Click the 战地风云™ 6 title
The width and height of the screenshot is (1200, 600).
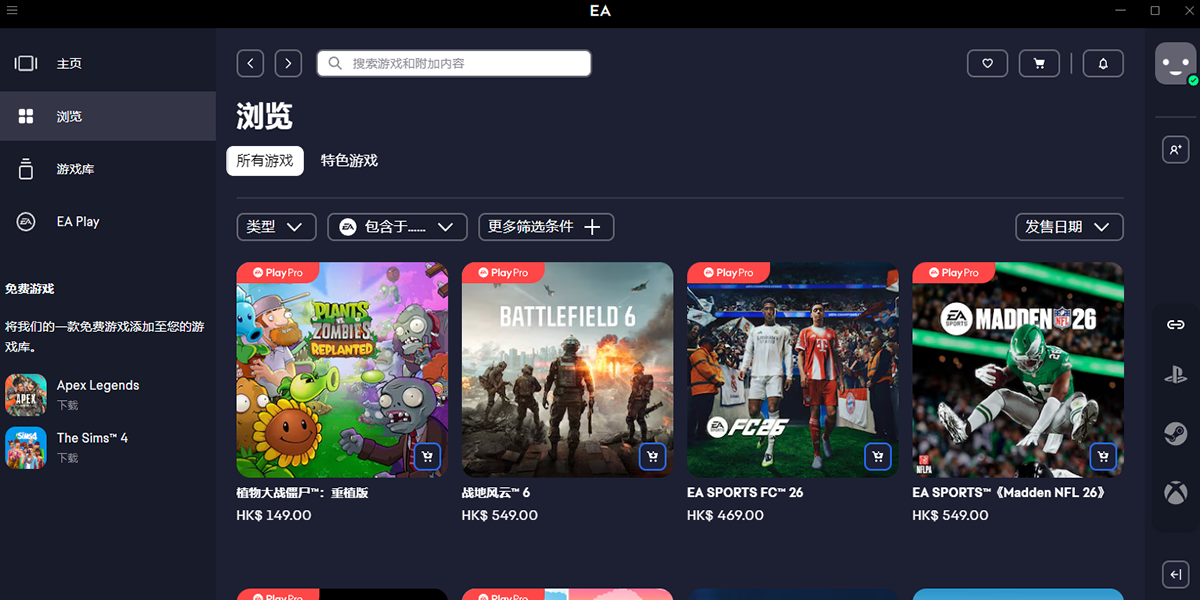click(496, 492)
